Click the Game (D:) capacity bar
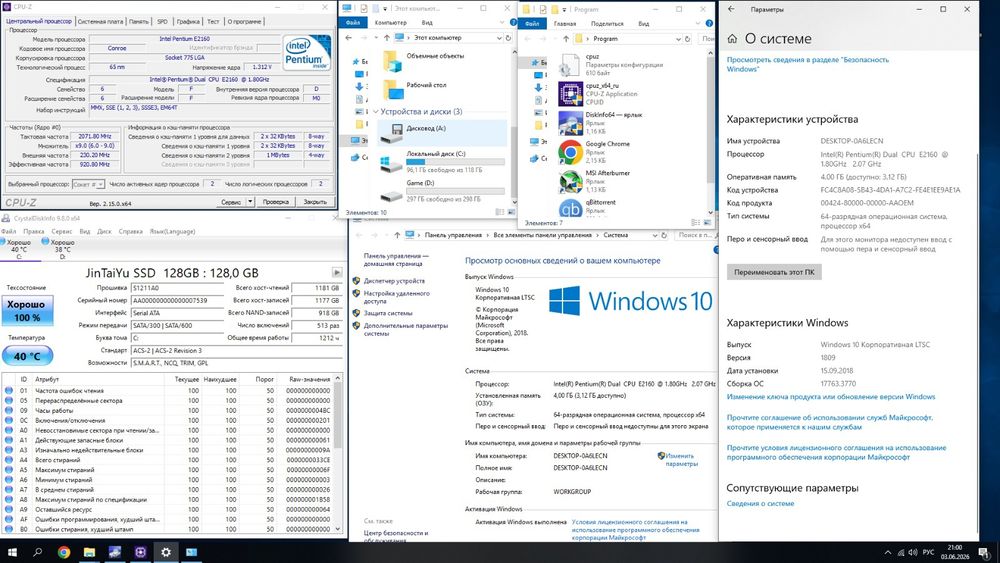The height and width of the screenshot is (563, 1000). tap(455, 191)
